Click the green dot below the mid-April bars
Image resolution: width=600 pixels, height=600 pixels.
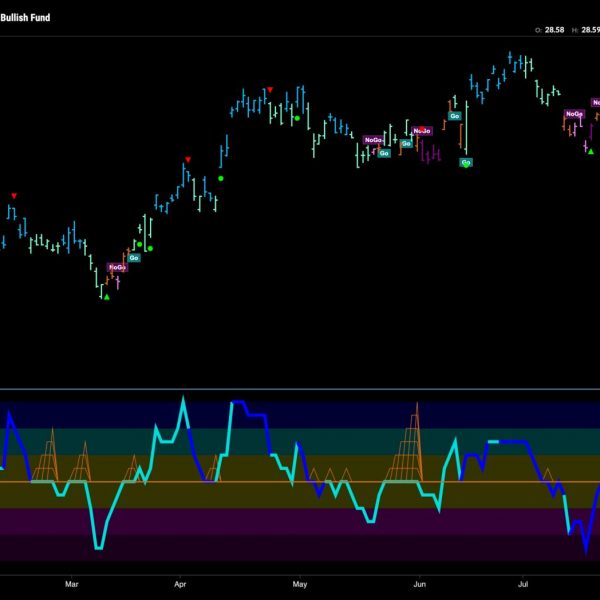coord(220,178)
